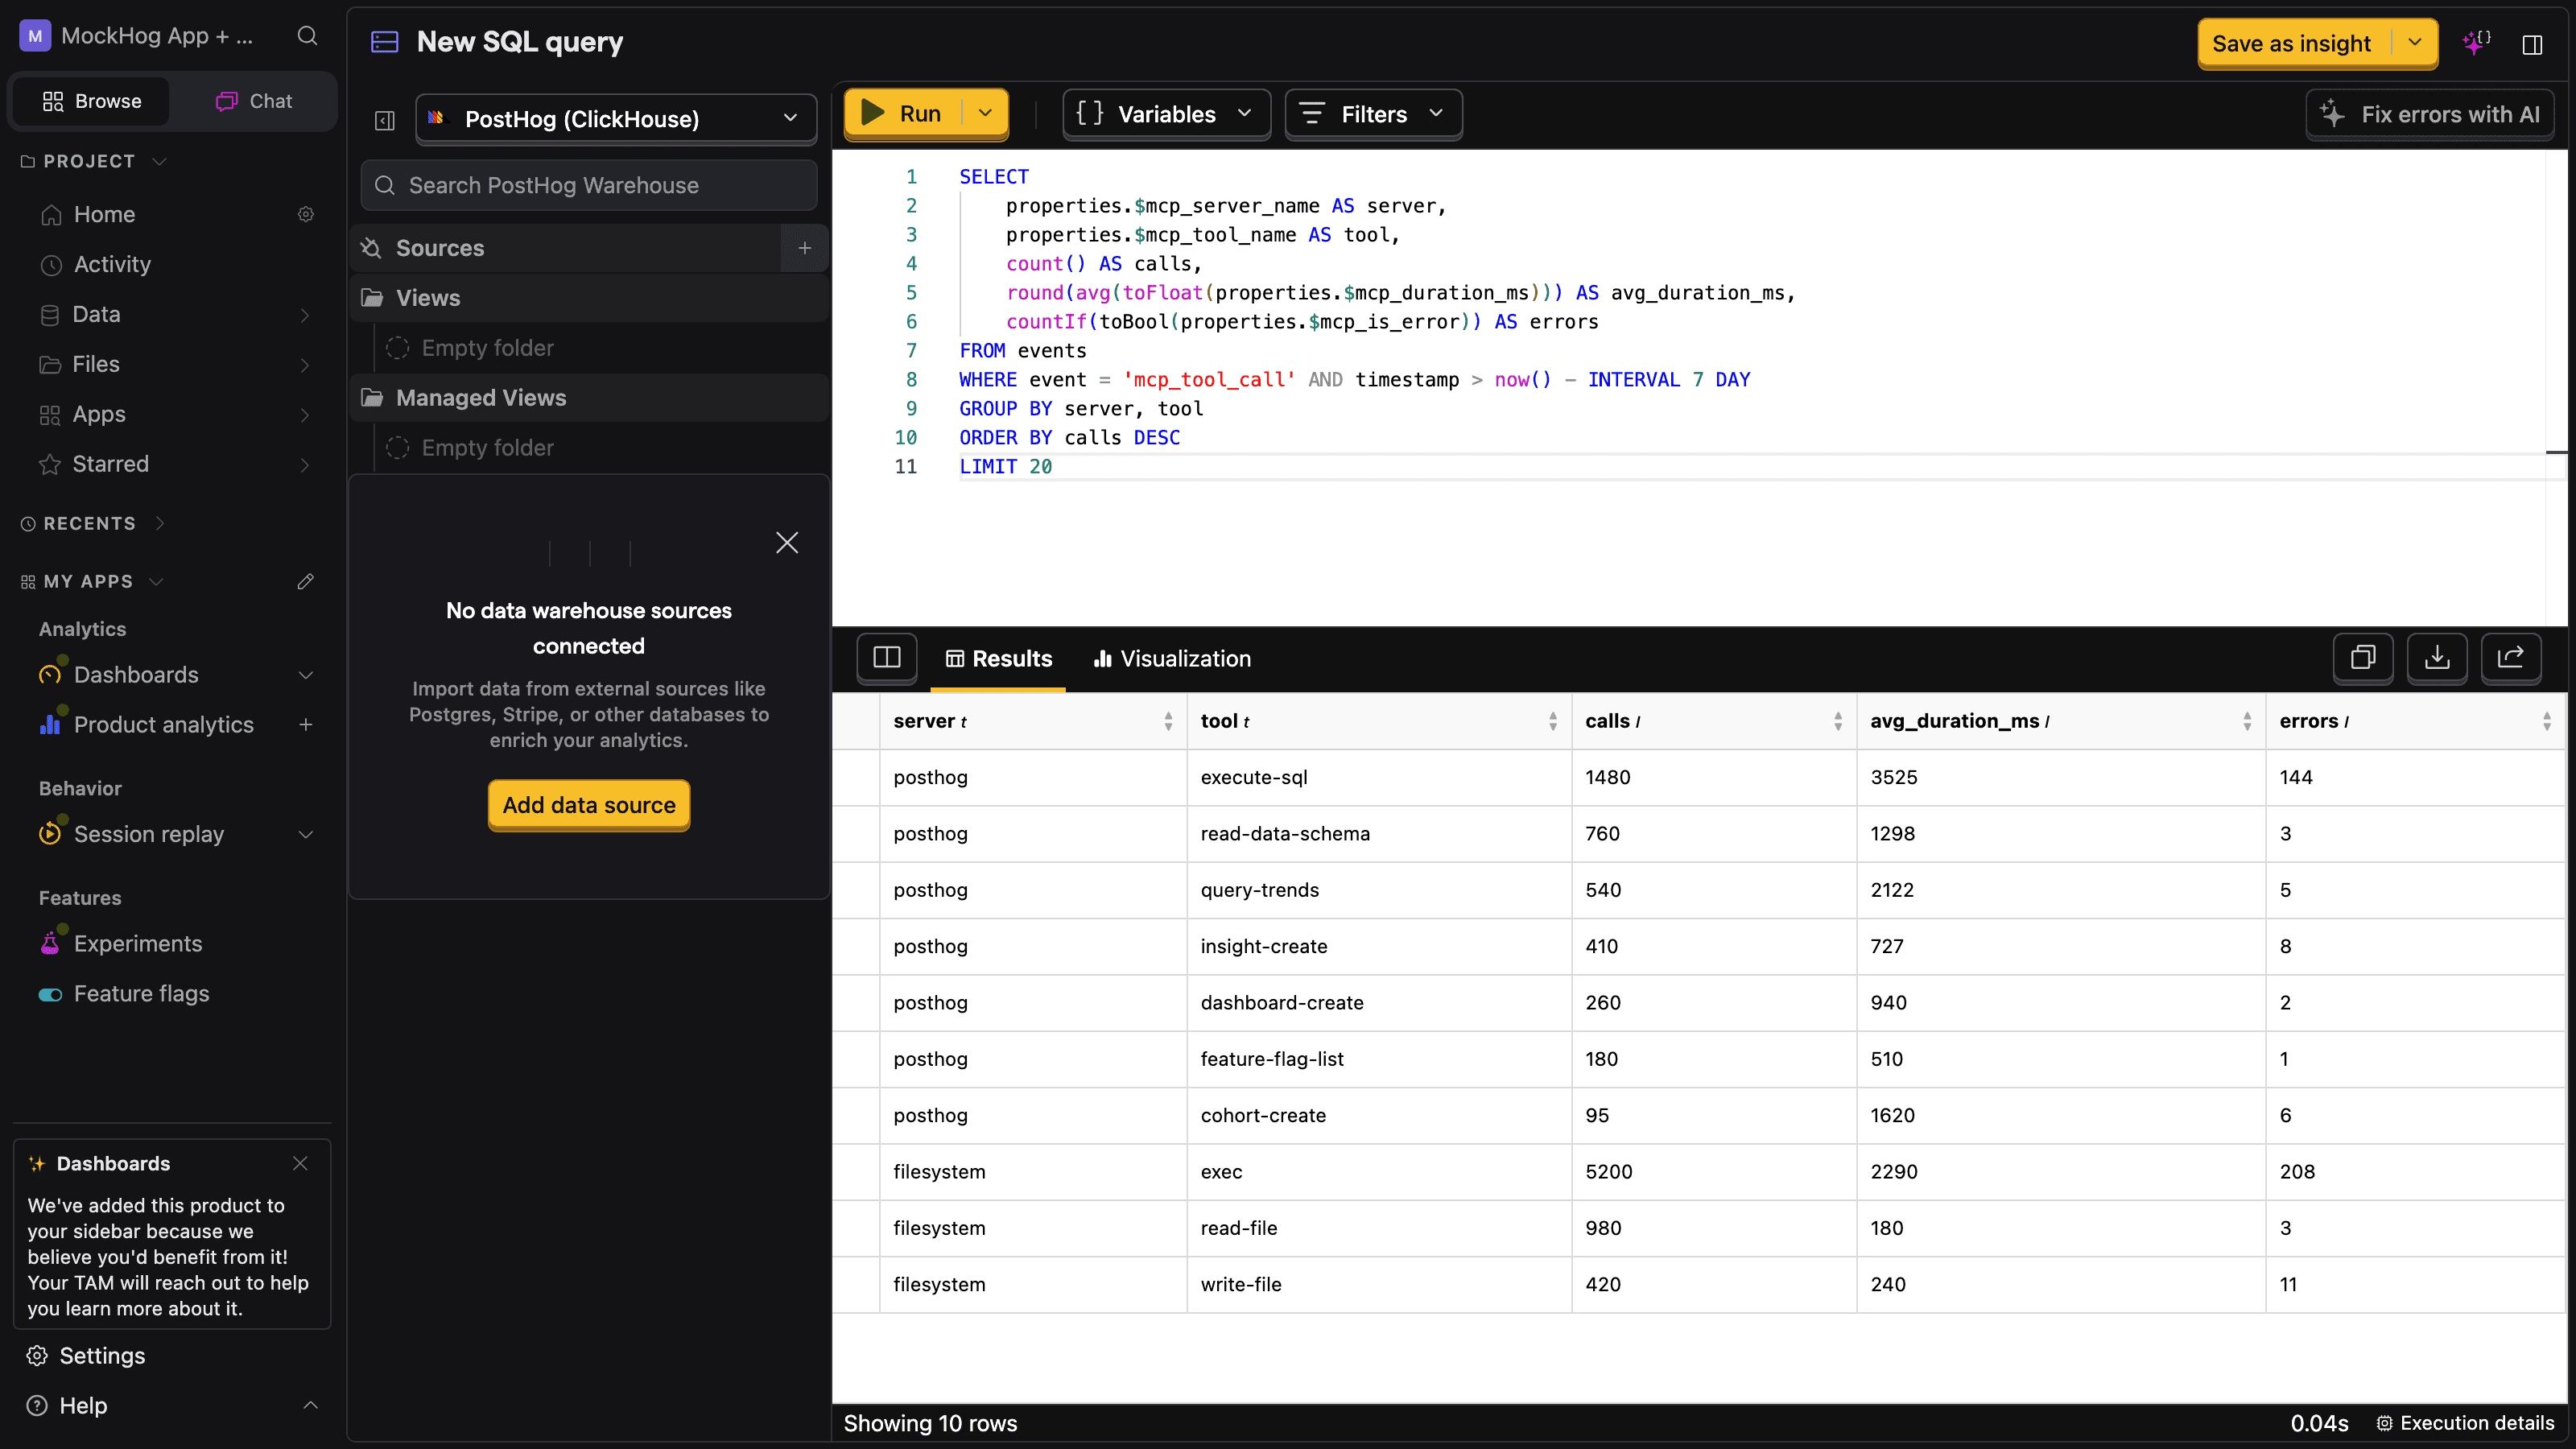Switch to Chat tab
The height and width of the screenshot is (1449, 2576).
[x=254, y=101]
